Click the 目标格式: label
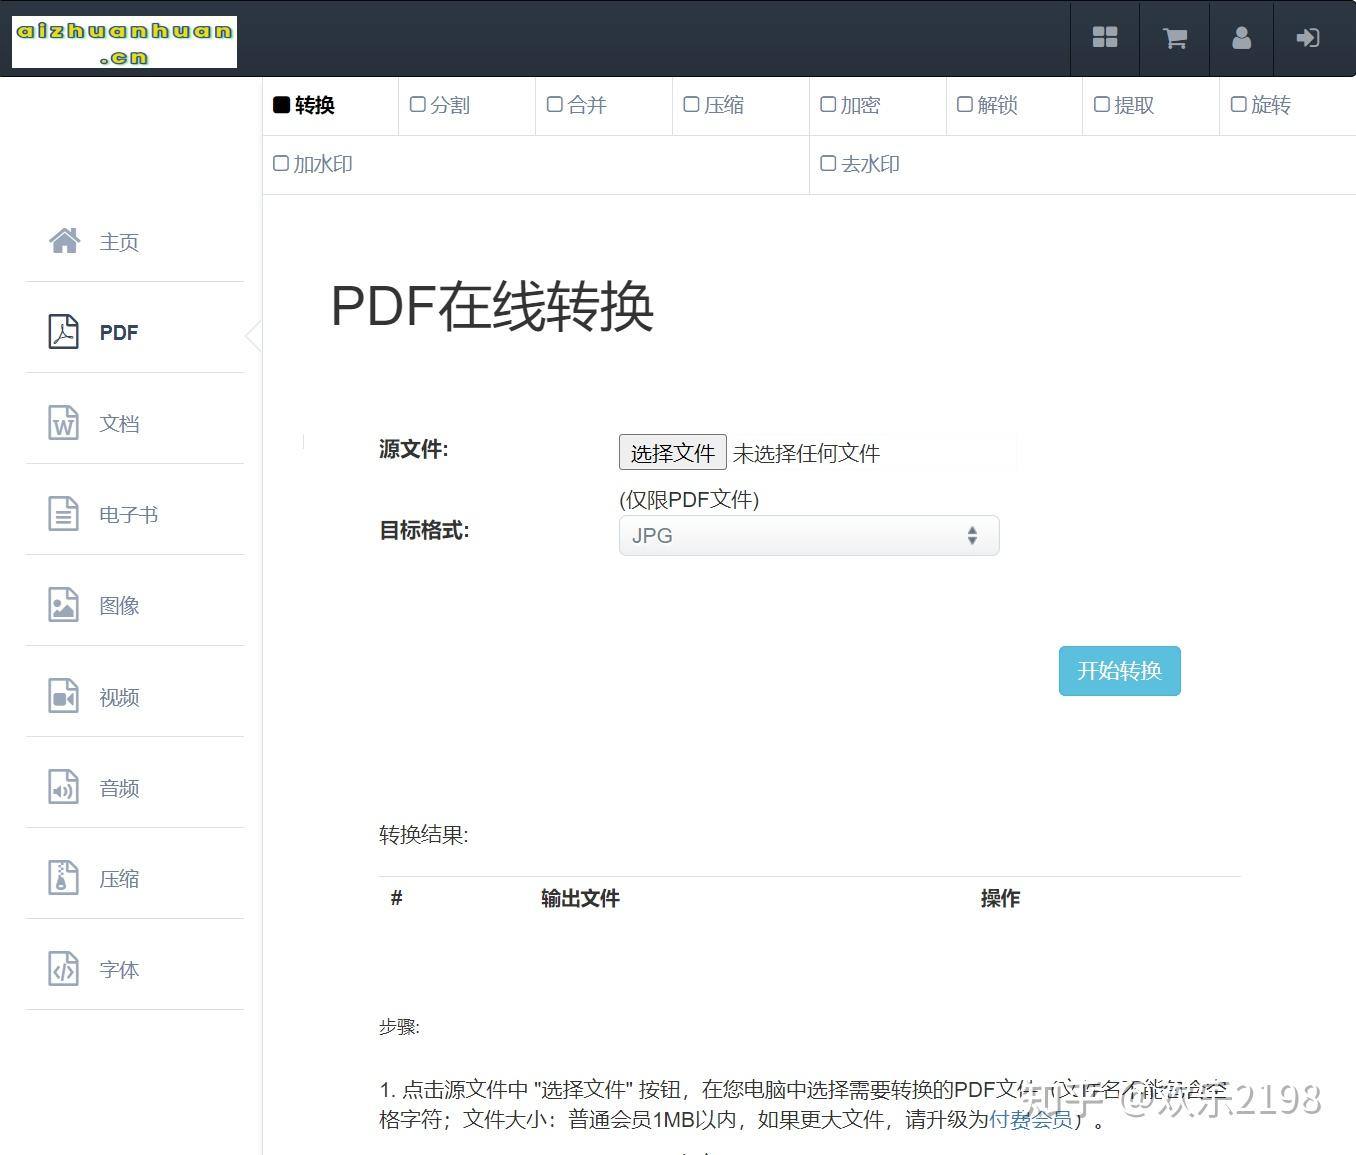 pyautogui.click(x=424, y=531)
